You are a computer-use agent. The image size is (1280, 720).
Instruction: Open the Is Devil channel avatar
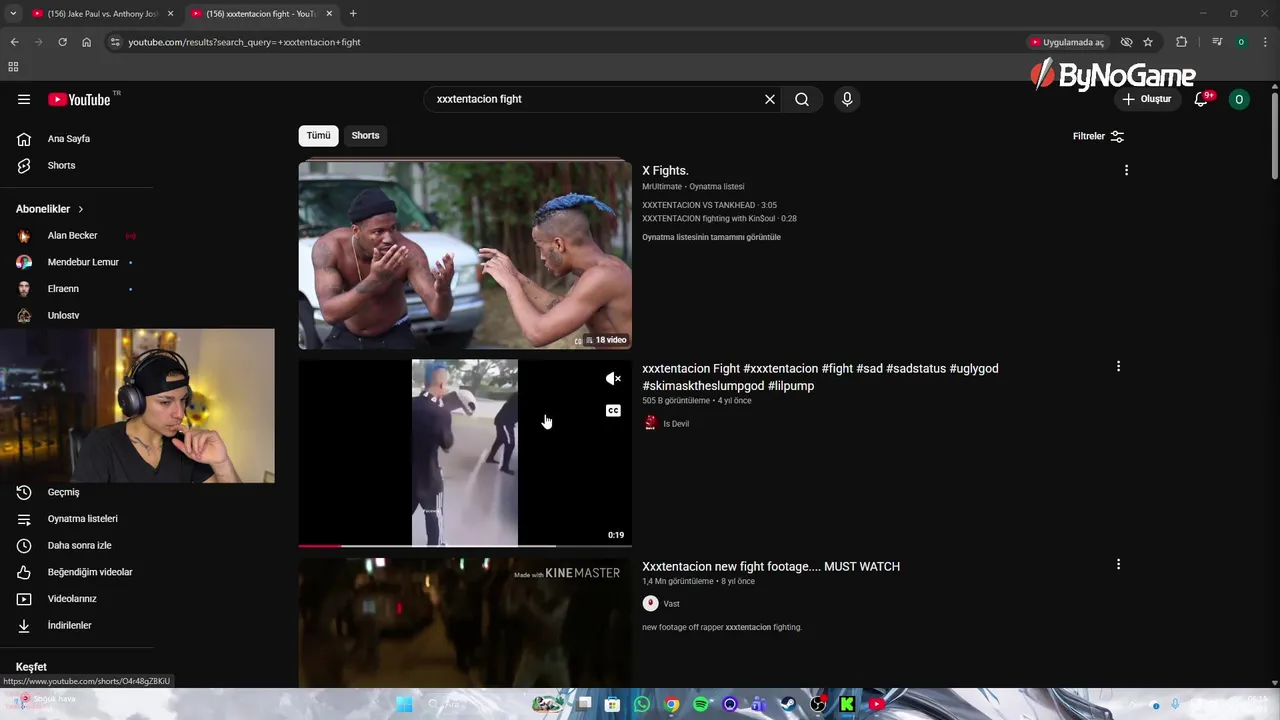click(651, 423)
